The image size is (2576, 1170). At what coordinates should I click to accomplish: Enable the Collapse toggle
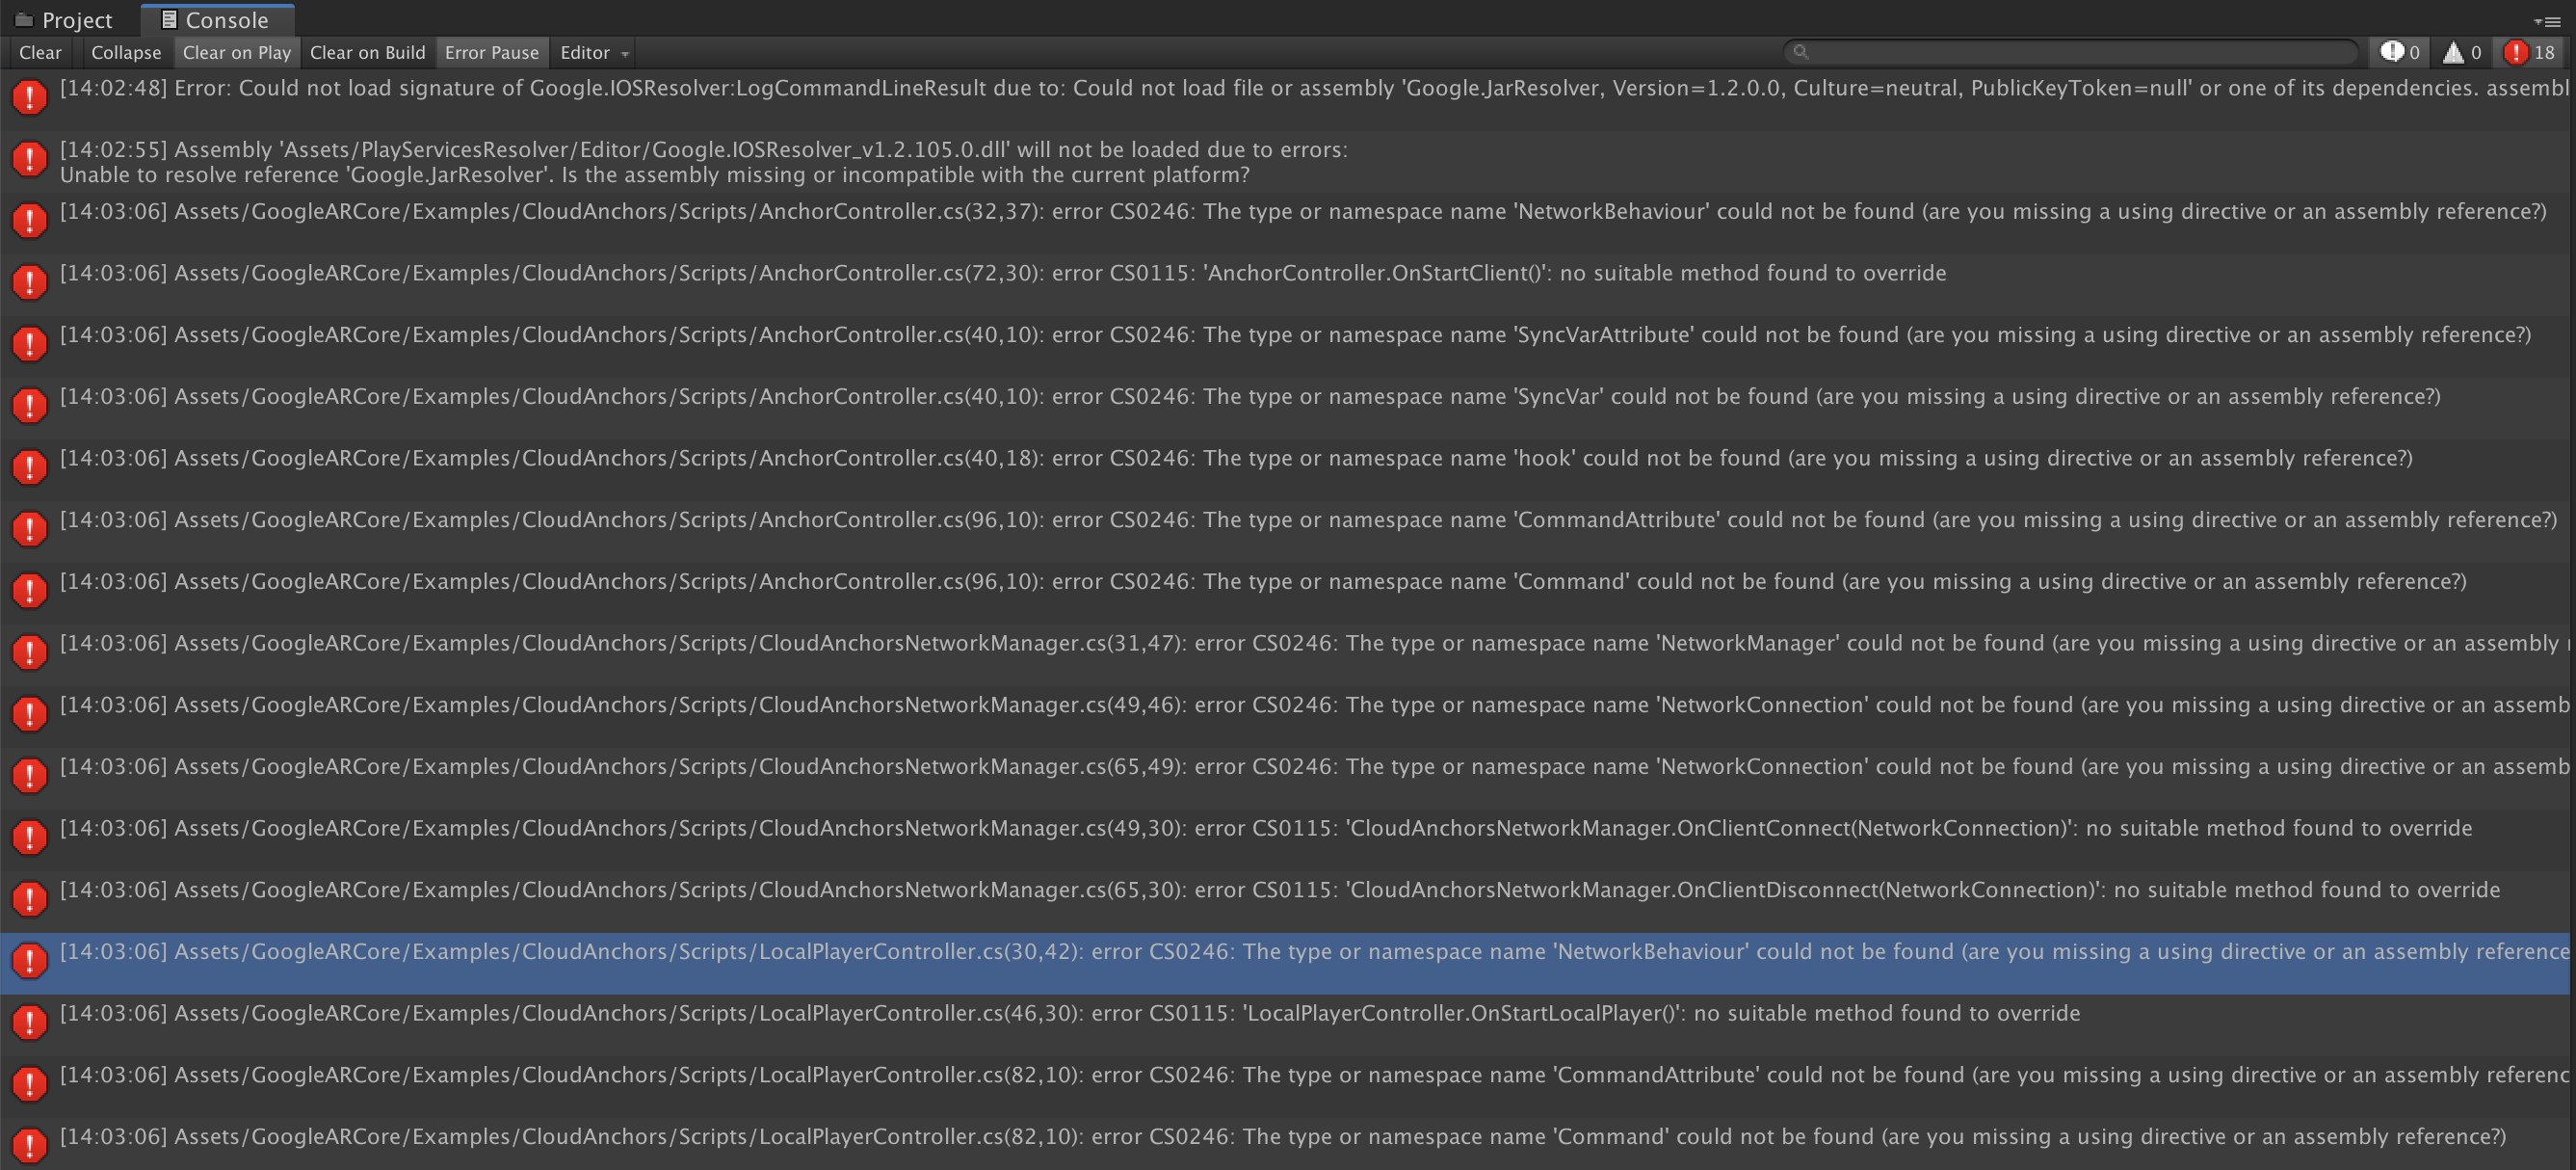124,52
